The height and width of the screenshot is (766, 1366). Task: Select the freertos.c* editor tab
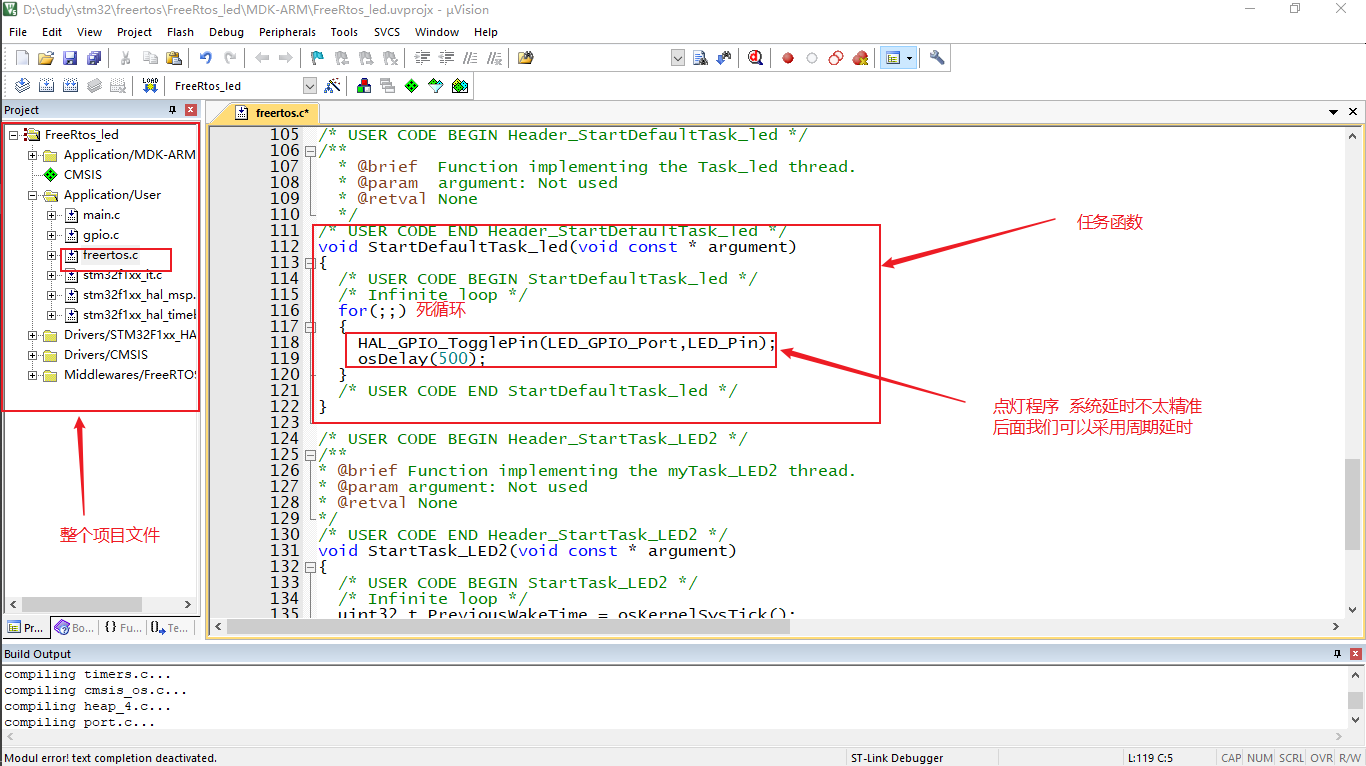[x=274, y=113]
